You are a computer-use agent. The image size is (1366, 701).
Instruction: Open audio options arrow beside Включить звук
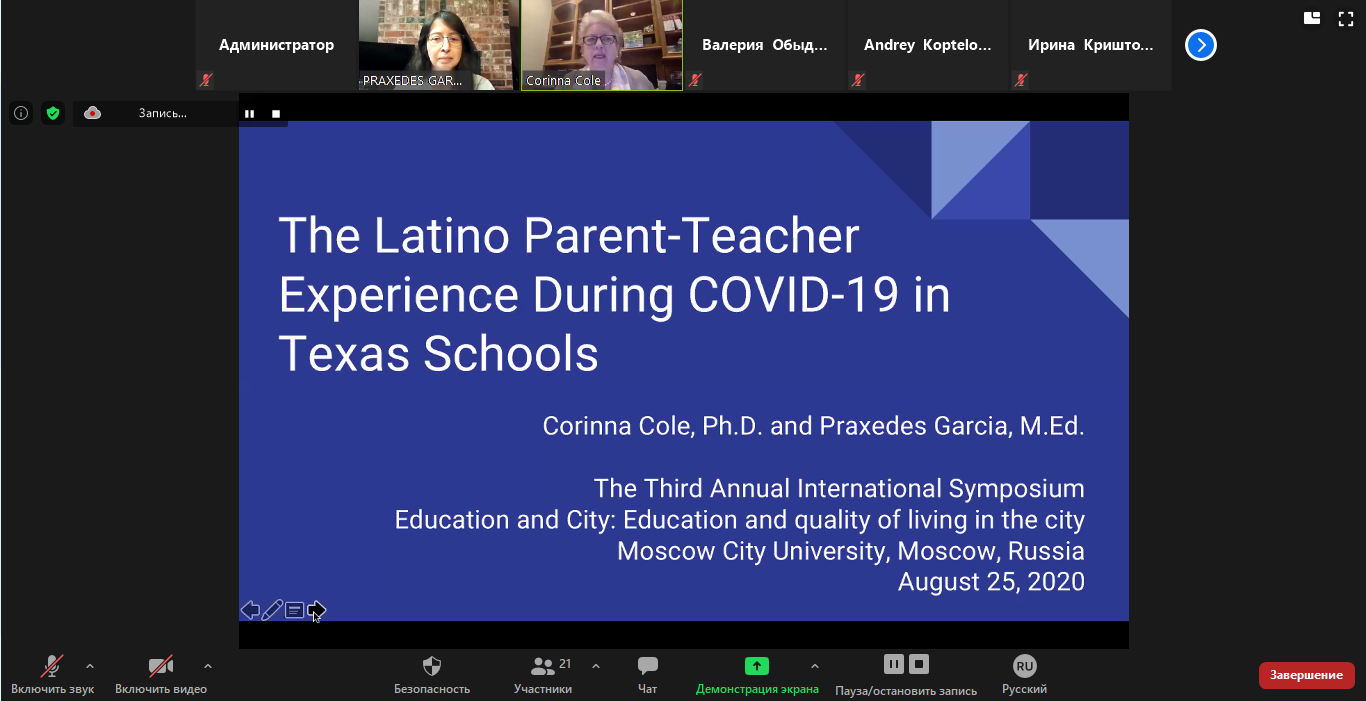click(90, 666)
